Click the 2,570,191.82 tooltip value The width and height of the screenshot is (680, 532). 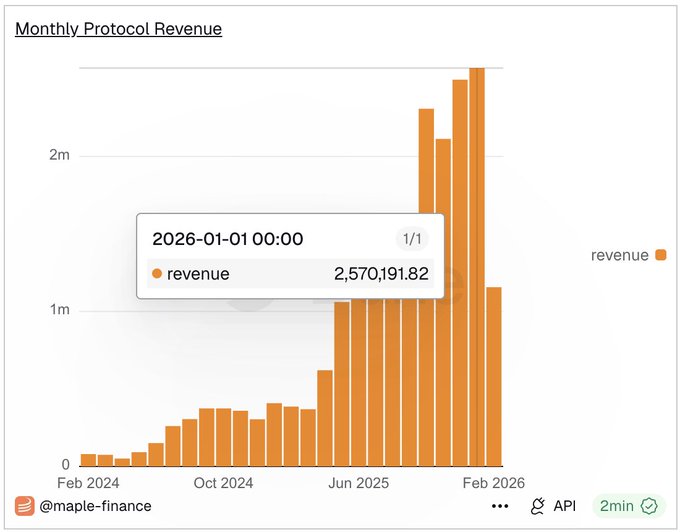tap(381, 274)
